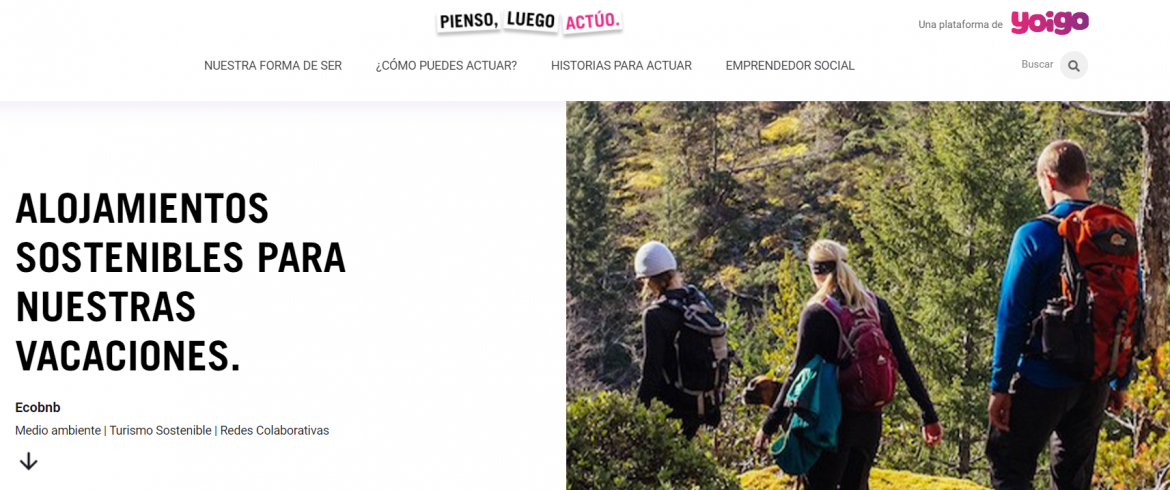The width and height of the screenshot is (1170, 490).
Task: Click the down arrow below the categories
Action: point(28,462)
